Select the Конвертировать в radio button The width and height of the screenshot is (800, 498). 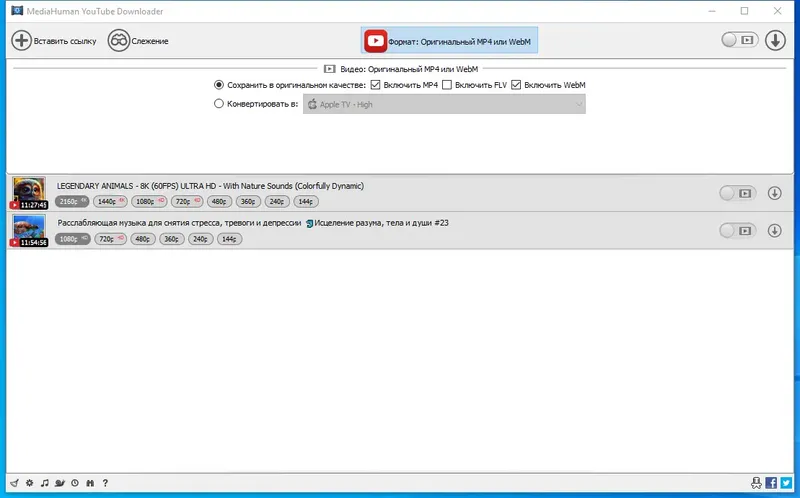(219, 104)
